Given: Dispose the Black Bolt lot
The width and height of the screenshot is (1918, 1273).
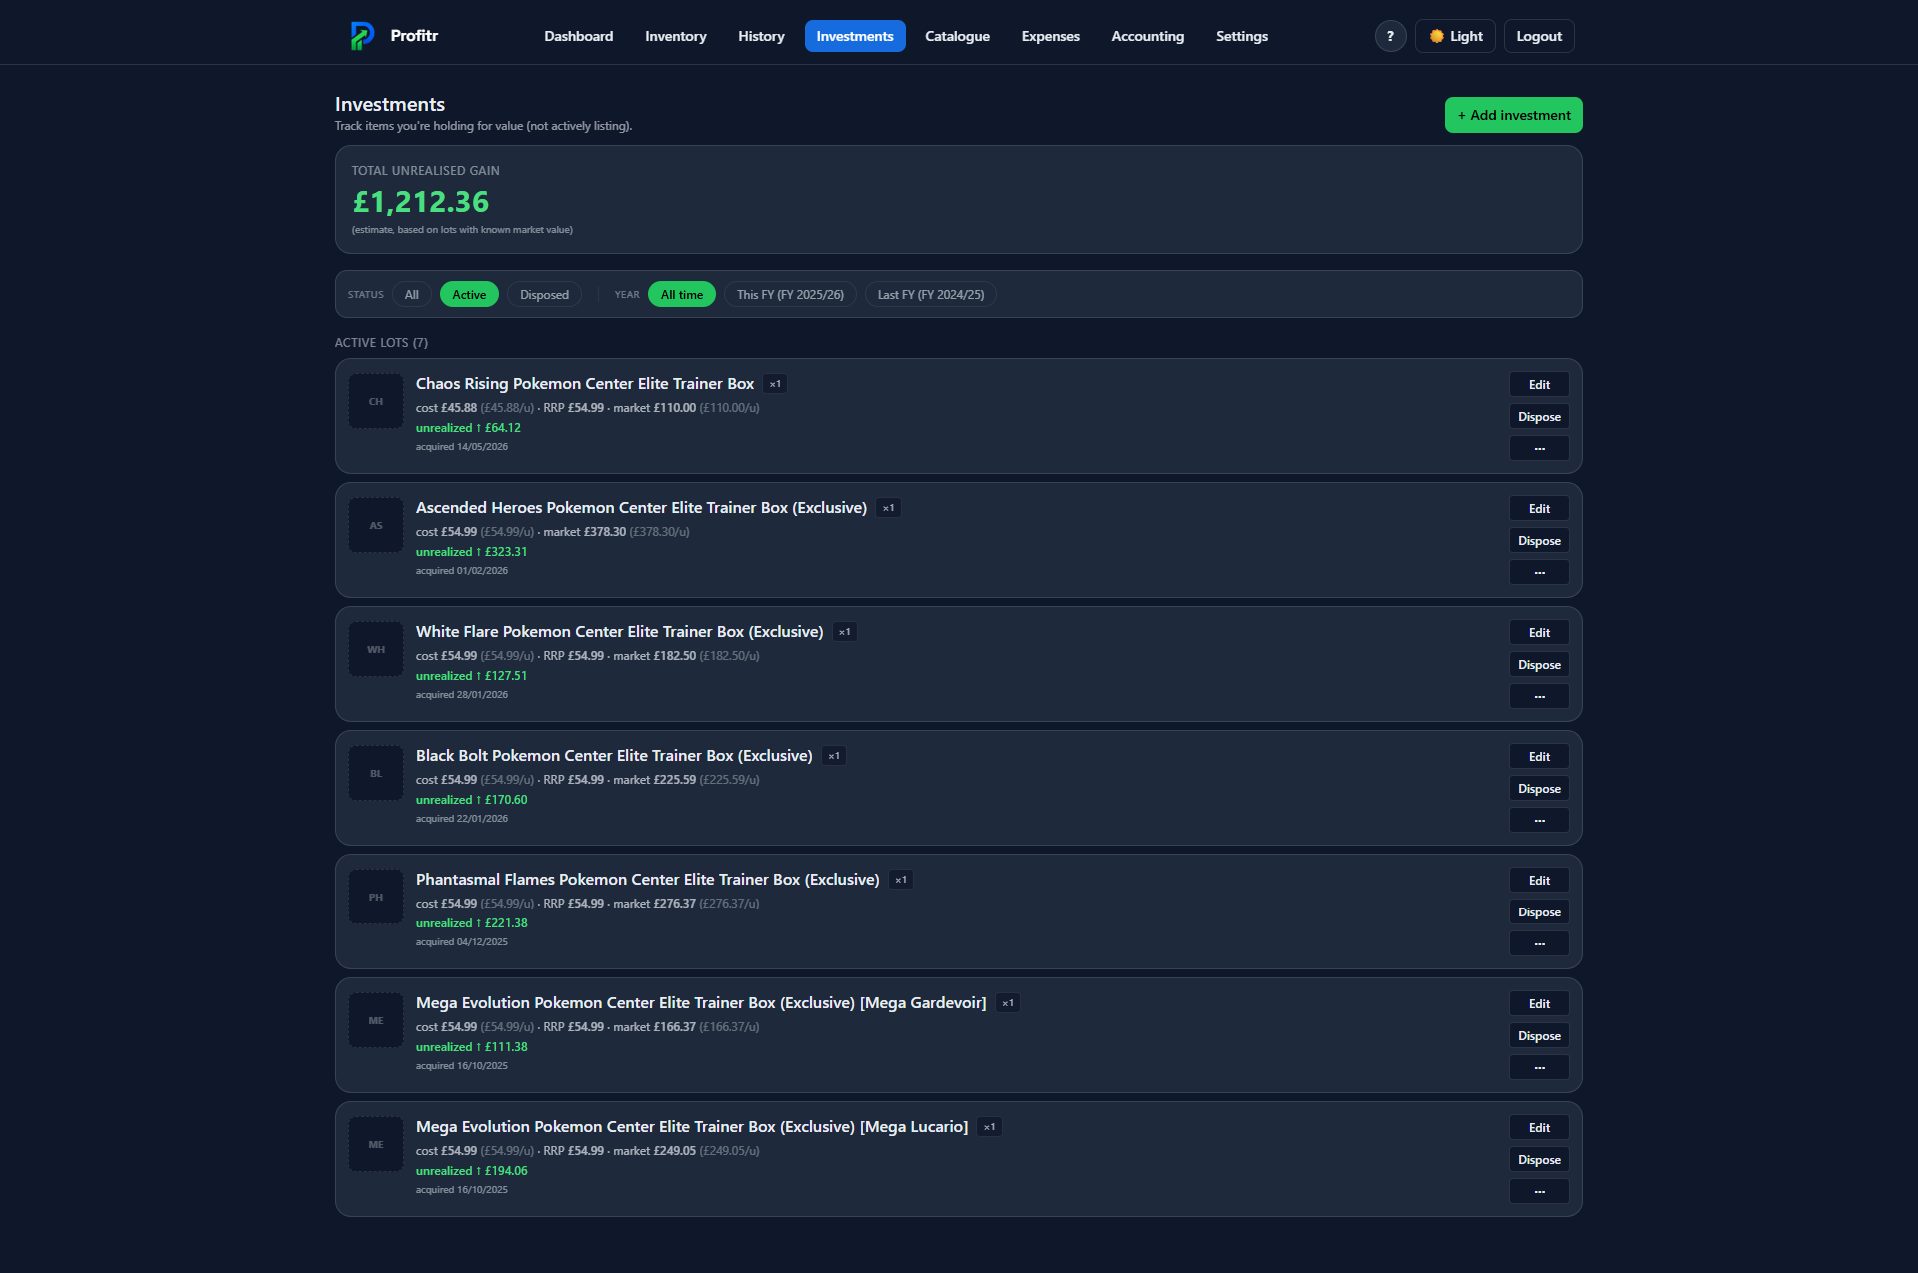Looking at the screenshot, I should (x=1539, y=788).
